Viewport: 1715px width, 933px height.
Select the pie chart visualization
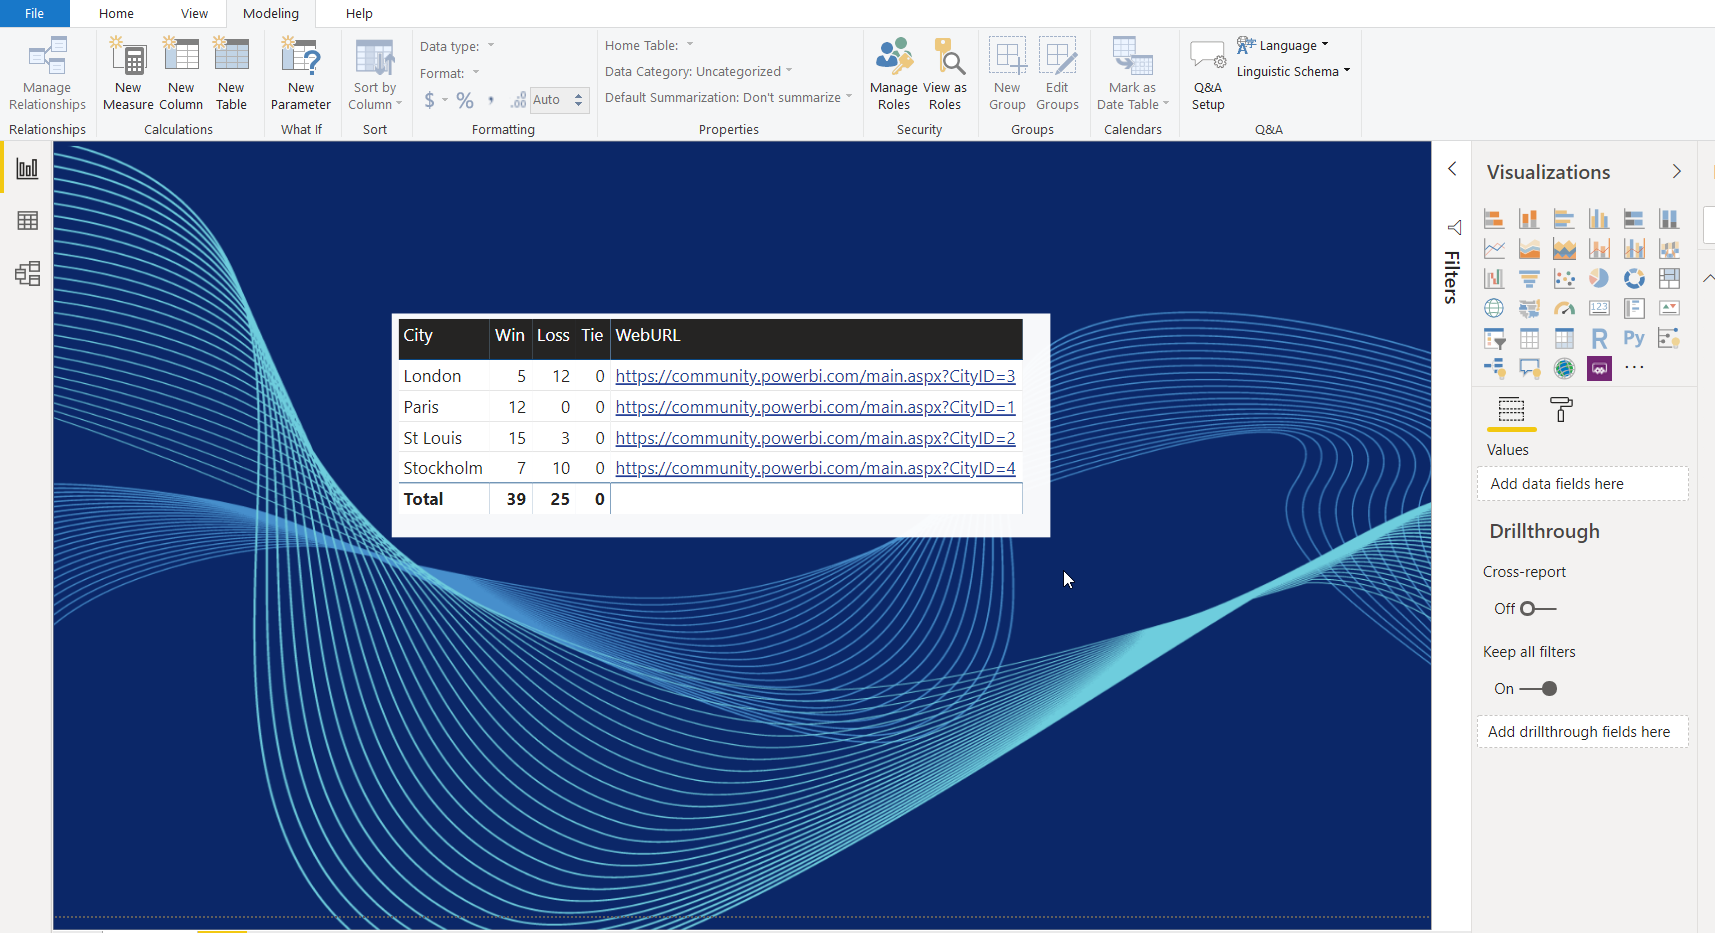pos(1599,279)
